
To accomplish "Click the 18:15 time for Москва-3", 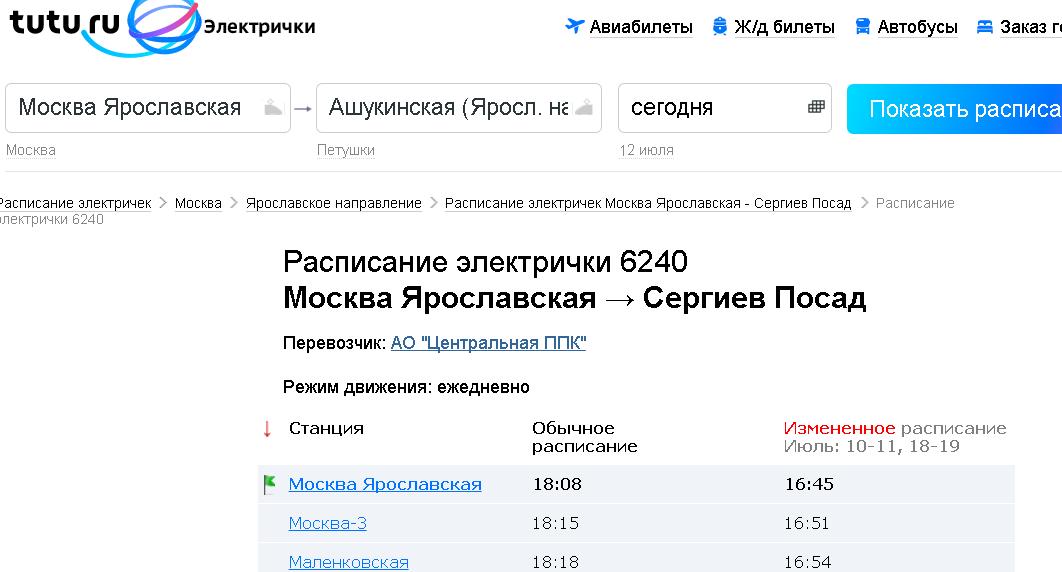I will click(x=555, y=523).
